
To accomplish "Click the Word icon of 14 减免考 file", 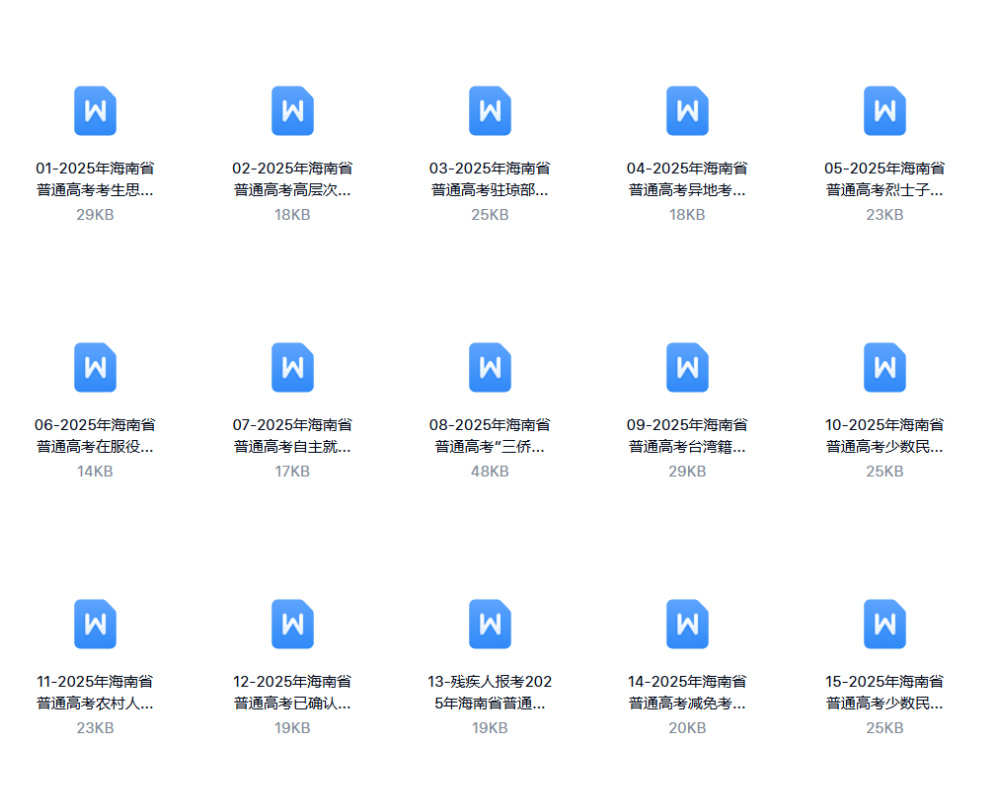I will point(687,624).
